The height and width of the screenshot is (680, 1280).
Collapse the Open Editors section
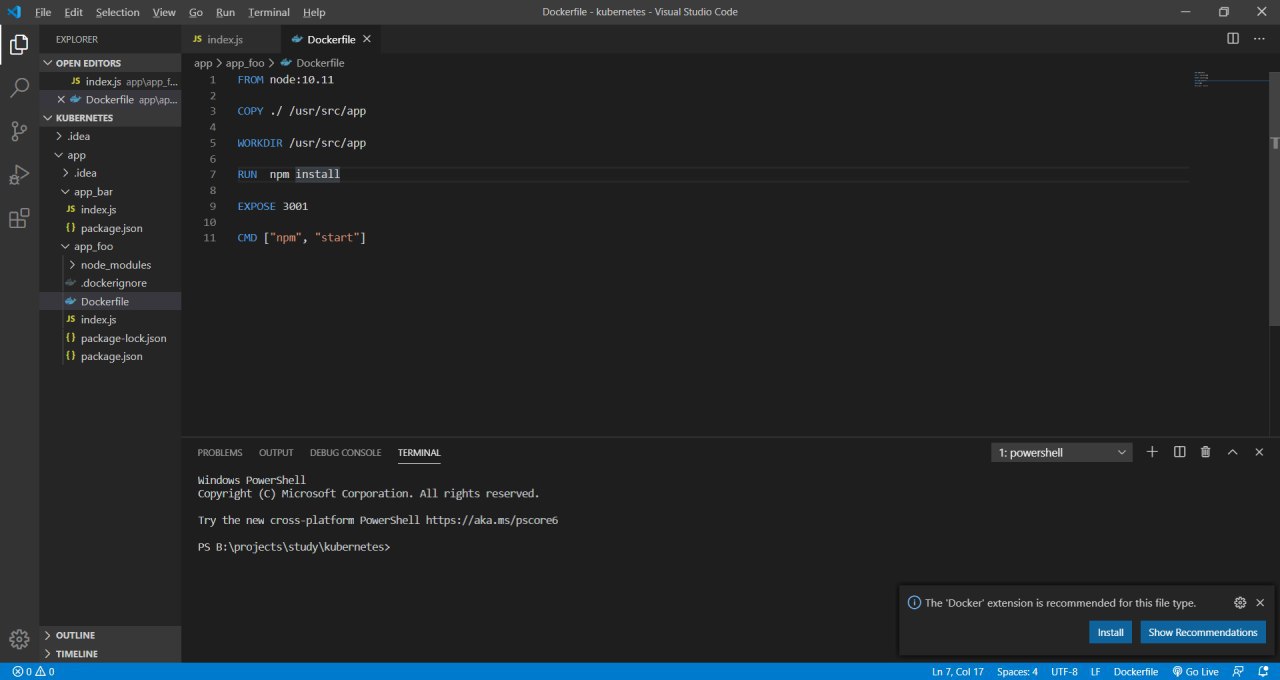coord(111,63)
